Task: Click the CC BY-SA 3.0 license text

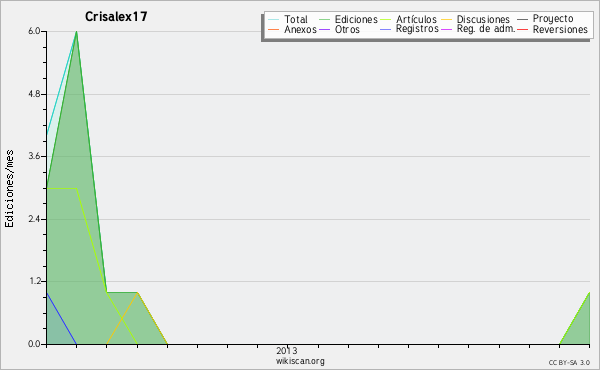Action: pos(569,363)
